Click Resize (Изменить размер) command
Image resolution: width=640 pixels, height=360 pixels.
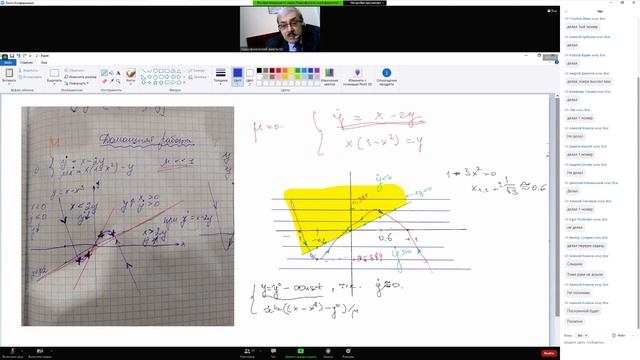point(80,77)
